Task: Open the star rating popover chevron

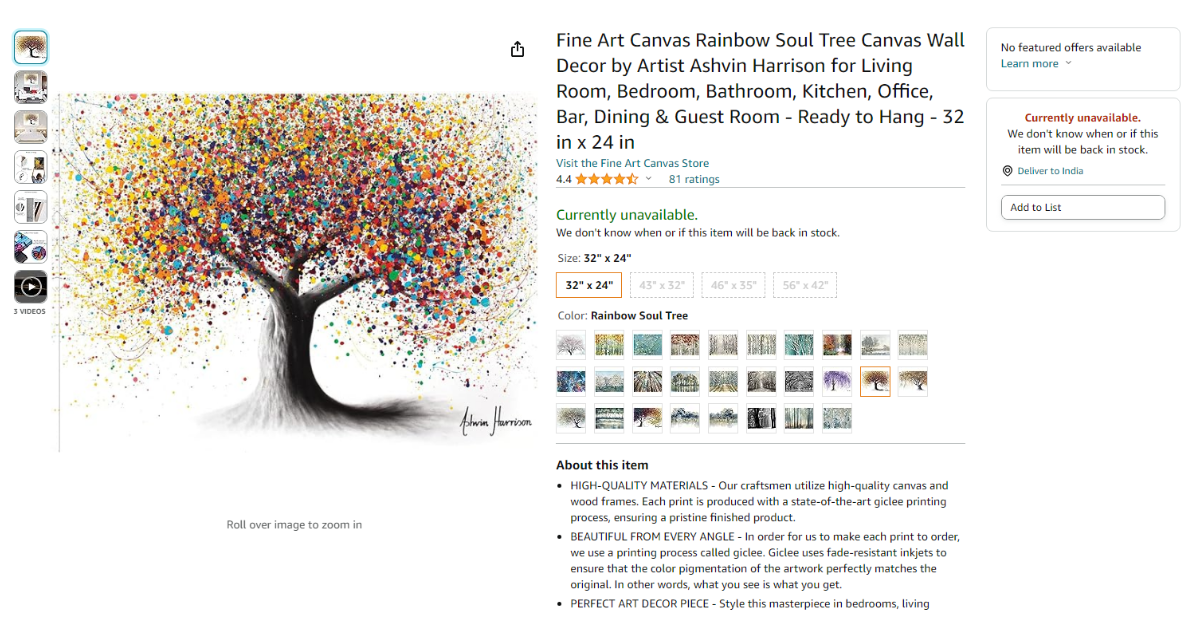Action: tap(648, 179)
